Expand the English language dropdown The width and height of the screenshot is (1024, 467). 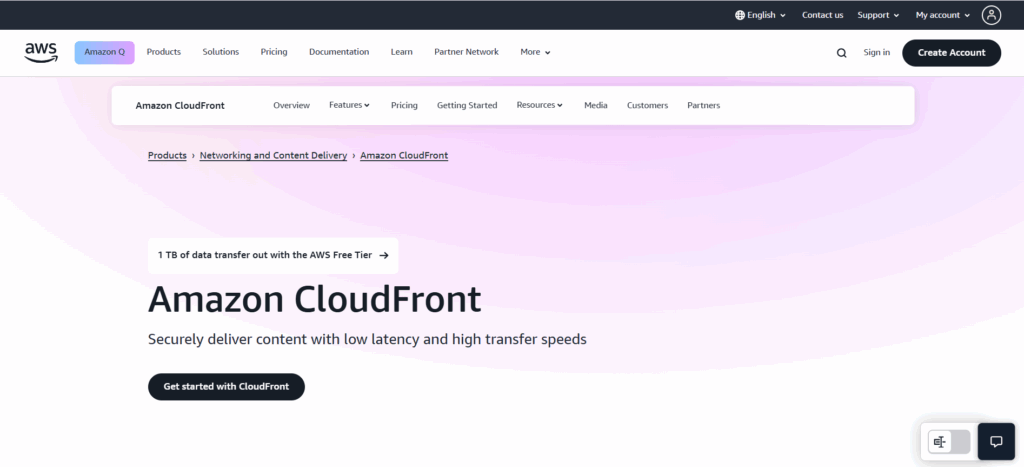click(760, 15)
